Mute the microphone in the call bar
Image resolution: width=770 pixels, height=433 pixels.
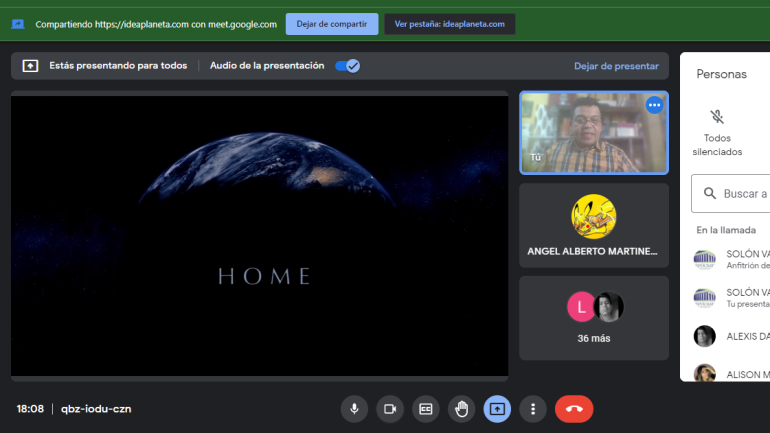coord(354,409)
